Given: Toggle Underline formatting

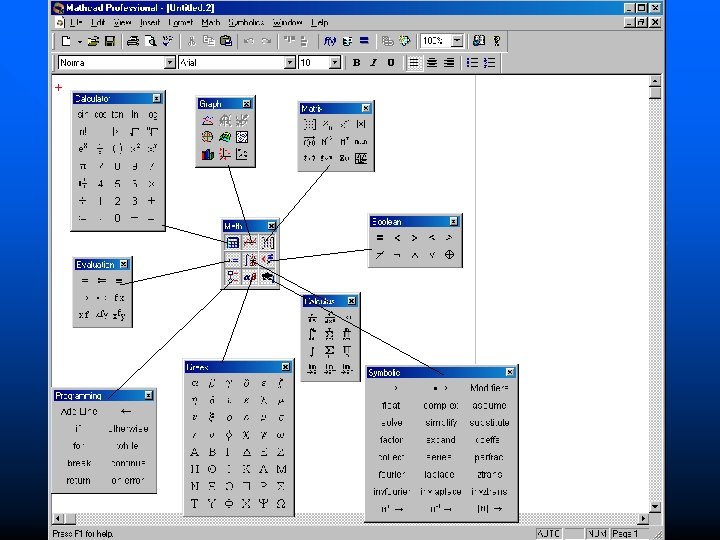Looking at the screenshot, I should [x=391, y=63].
